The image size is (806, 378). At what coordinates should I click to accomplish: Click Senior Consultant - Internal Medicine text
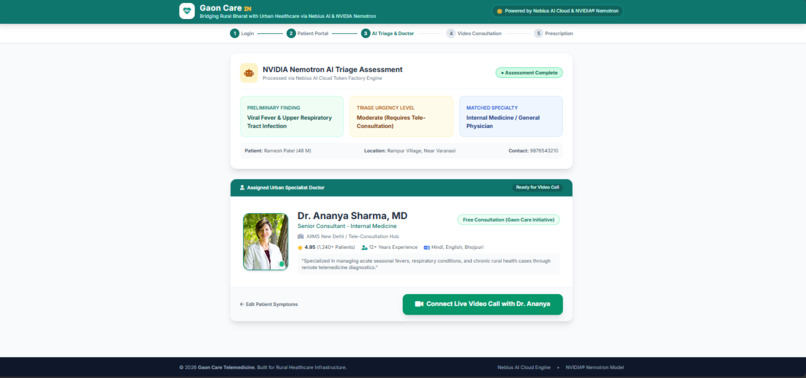347,226
